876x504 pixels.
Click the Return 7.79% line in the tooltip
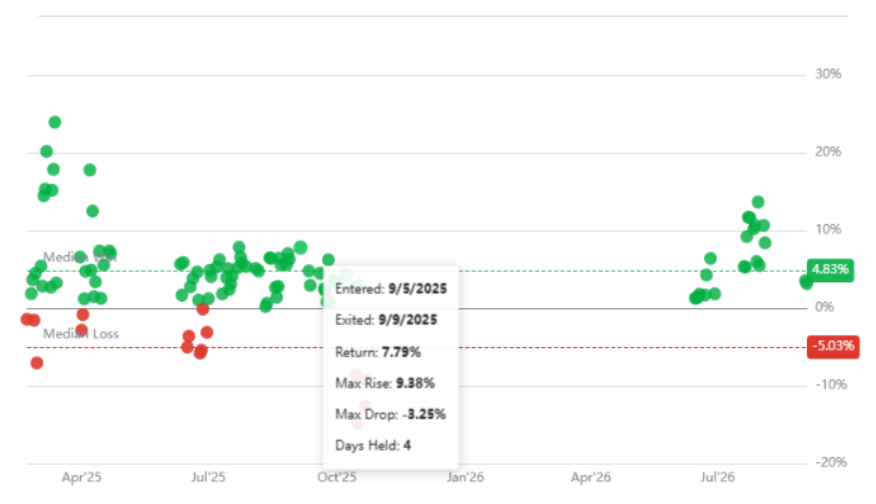point(378,353)
